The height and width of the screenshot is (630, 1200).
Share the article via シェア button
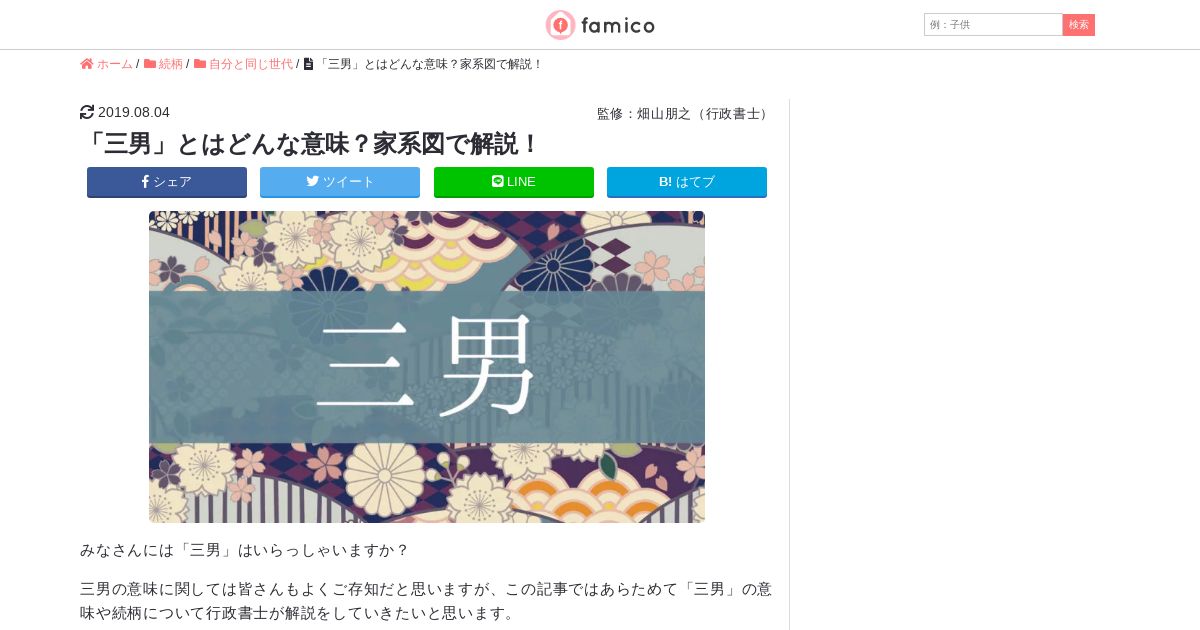(167, 182)
